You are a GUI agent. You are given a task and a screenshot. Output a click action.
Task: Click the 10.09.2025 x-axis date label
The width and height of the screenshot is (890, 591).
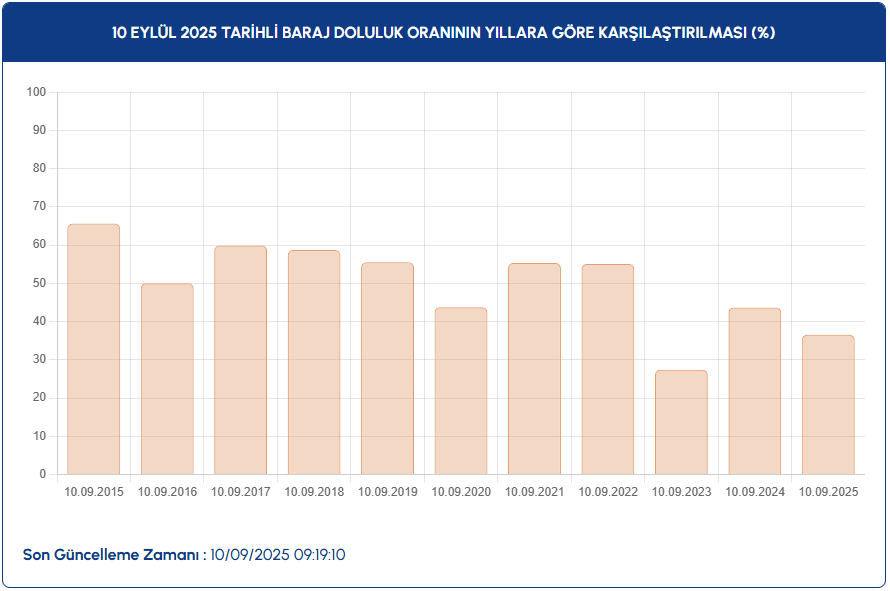(828, 492)
